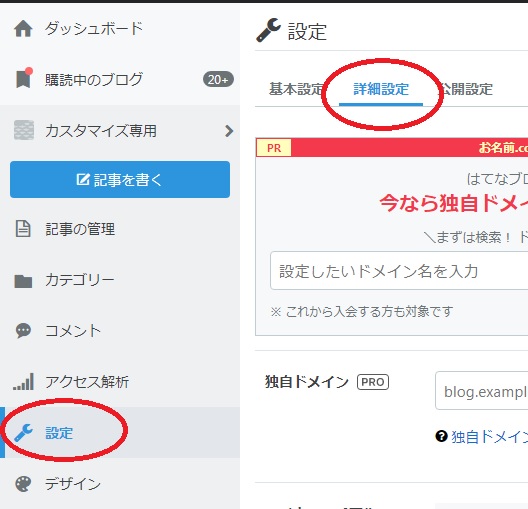Click the アクセス解析 bar chart icon

23,381
